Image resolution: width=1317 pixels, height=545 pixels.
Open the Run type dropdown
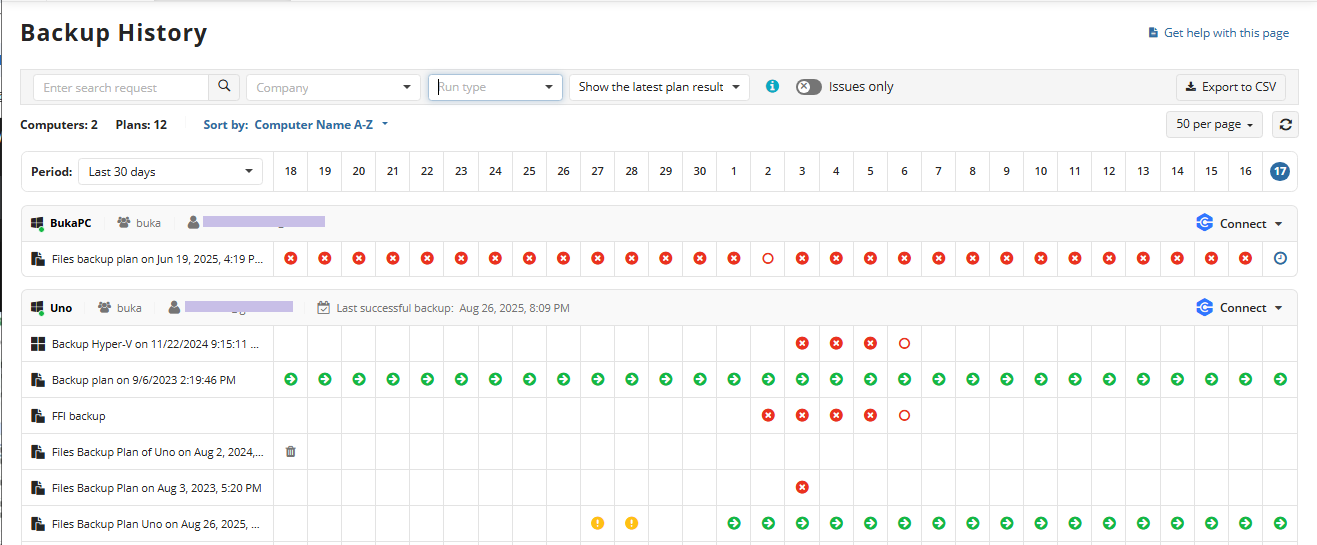click(x=495, y=87)
